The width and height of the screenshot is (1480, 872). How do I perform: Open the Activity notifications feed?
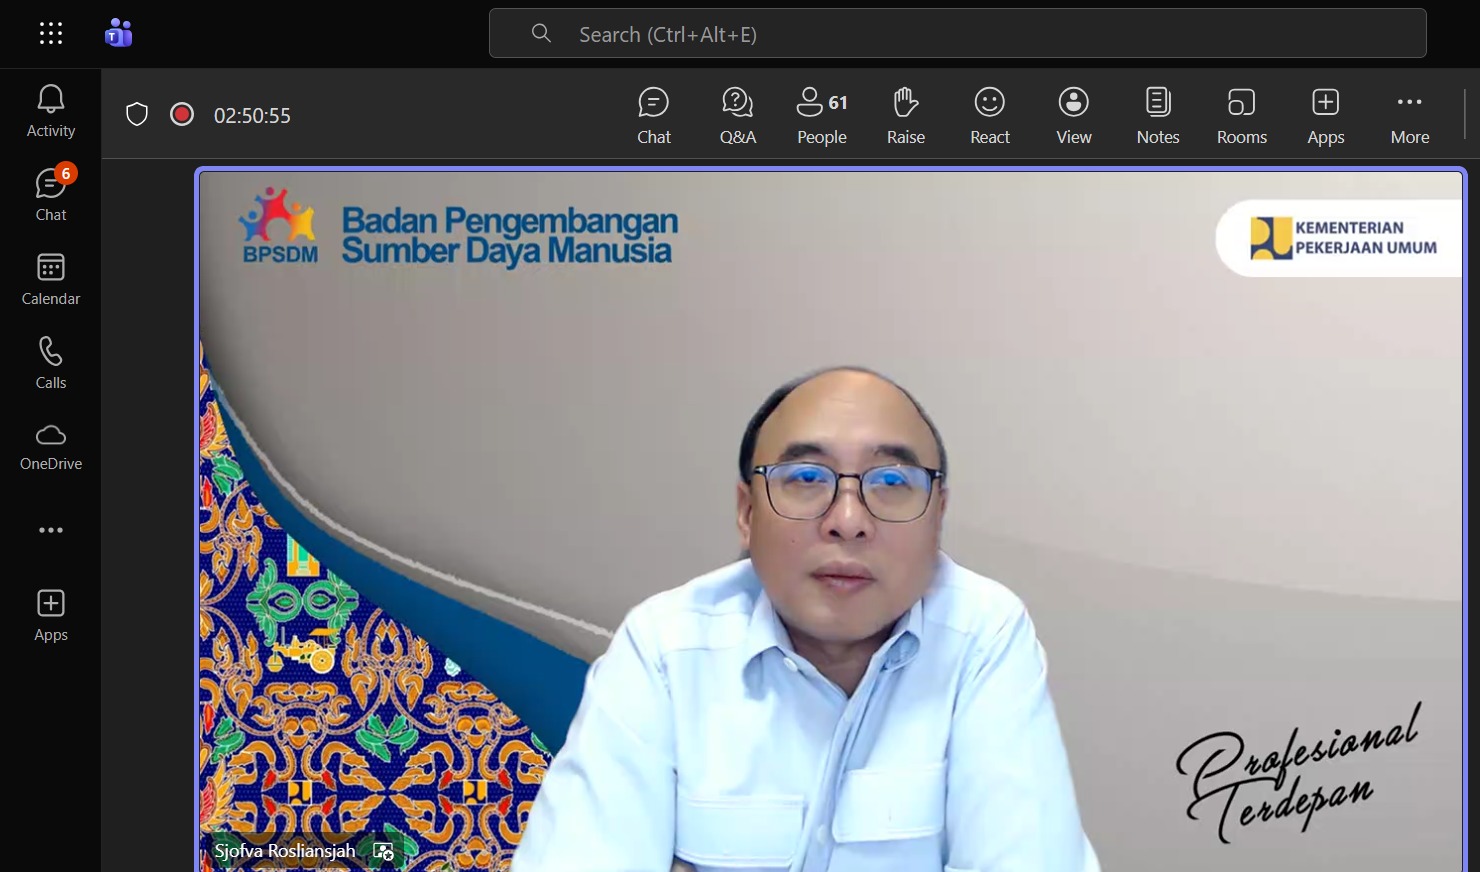point(50,111)
